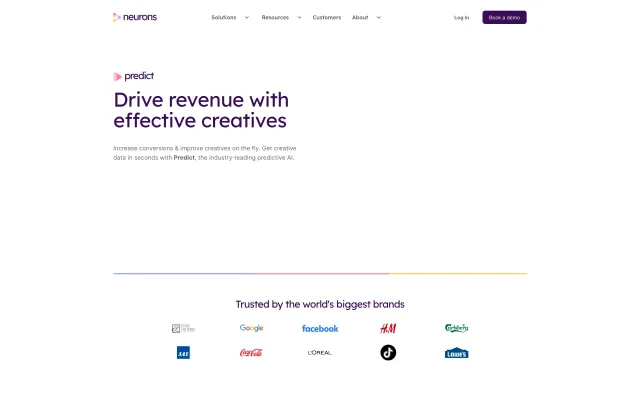Click the Carlsberg brand logo

coord(456,328)
